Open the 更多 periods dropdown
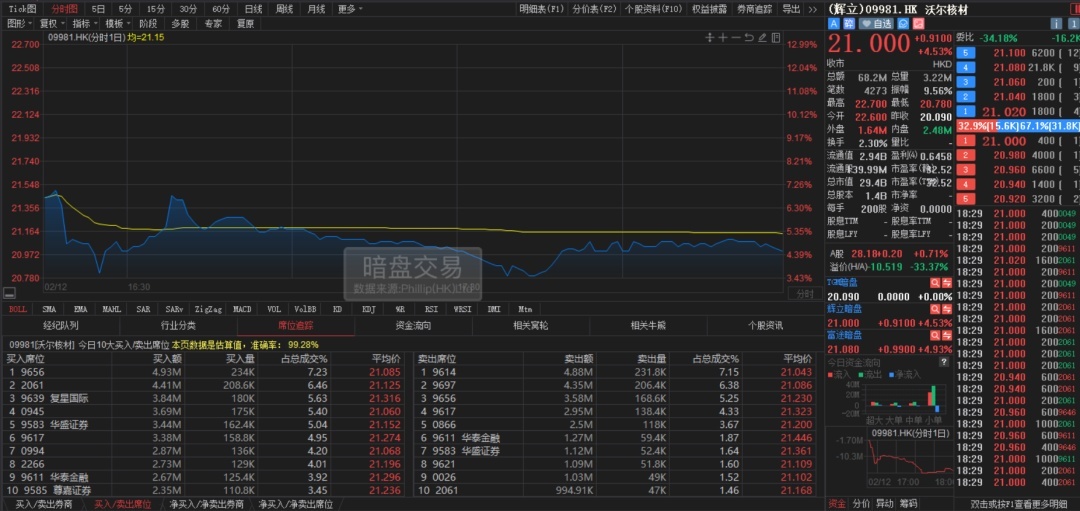The image size is (1080, 511). click(x=351, y=9)
